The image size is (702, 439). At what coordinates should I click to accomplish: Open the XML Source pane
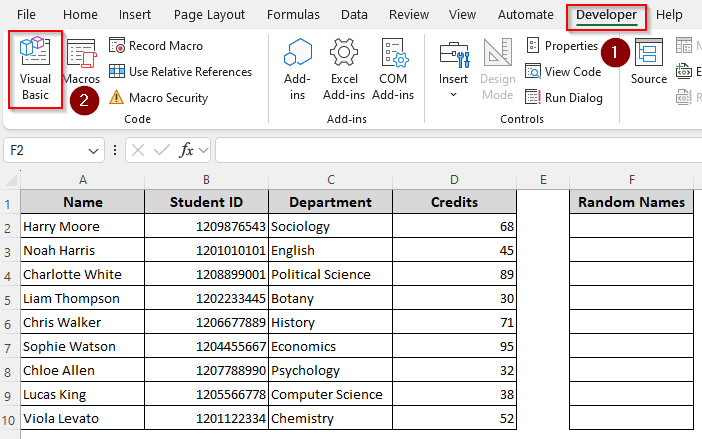649,62
